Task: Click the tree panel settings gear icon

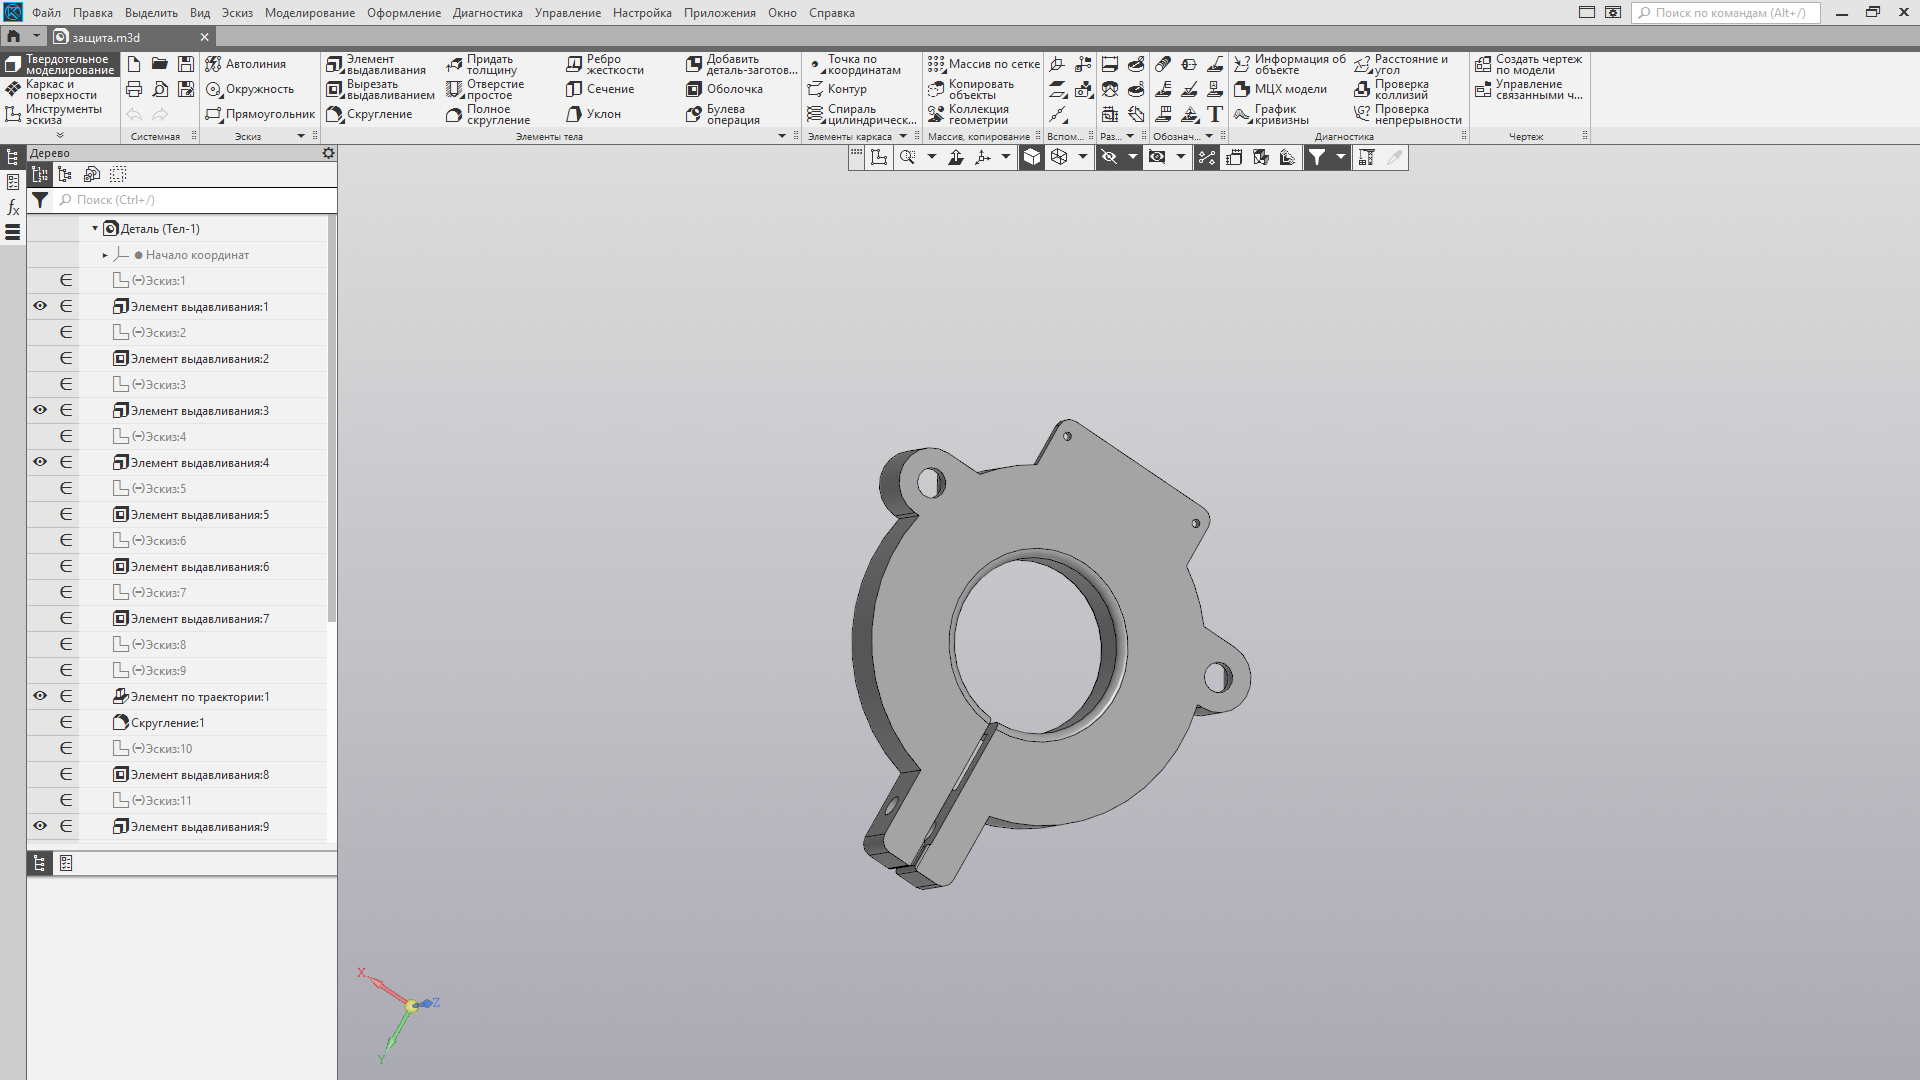Action: tap(328, 154)
